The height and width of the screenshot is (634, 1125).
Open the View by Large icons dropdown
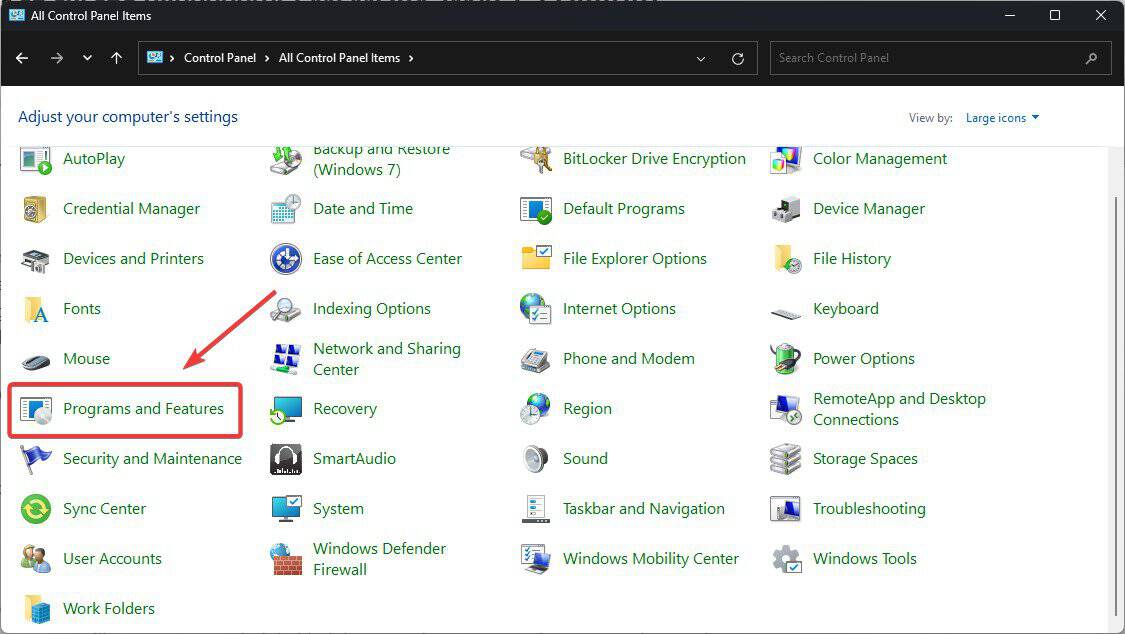point(1002,118)
